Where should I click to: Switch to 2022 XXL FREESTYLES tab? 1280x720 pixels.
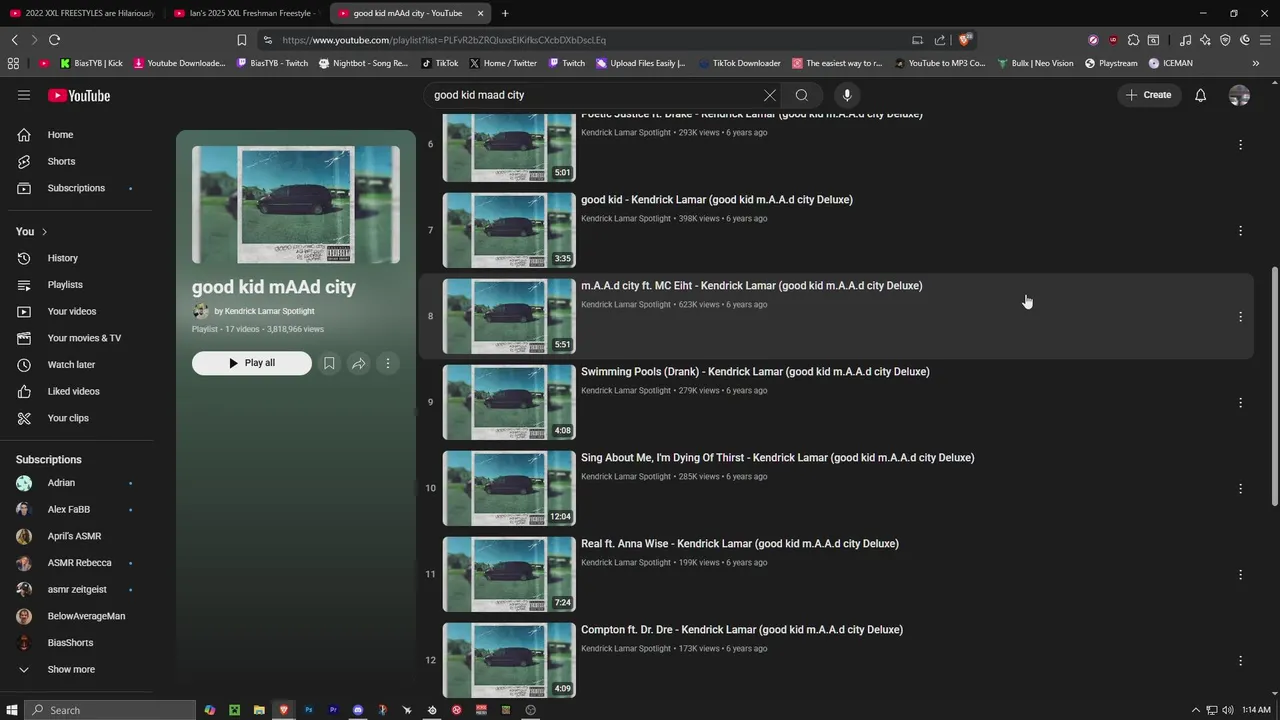click(82, 13)
